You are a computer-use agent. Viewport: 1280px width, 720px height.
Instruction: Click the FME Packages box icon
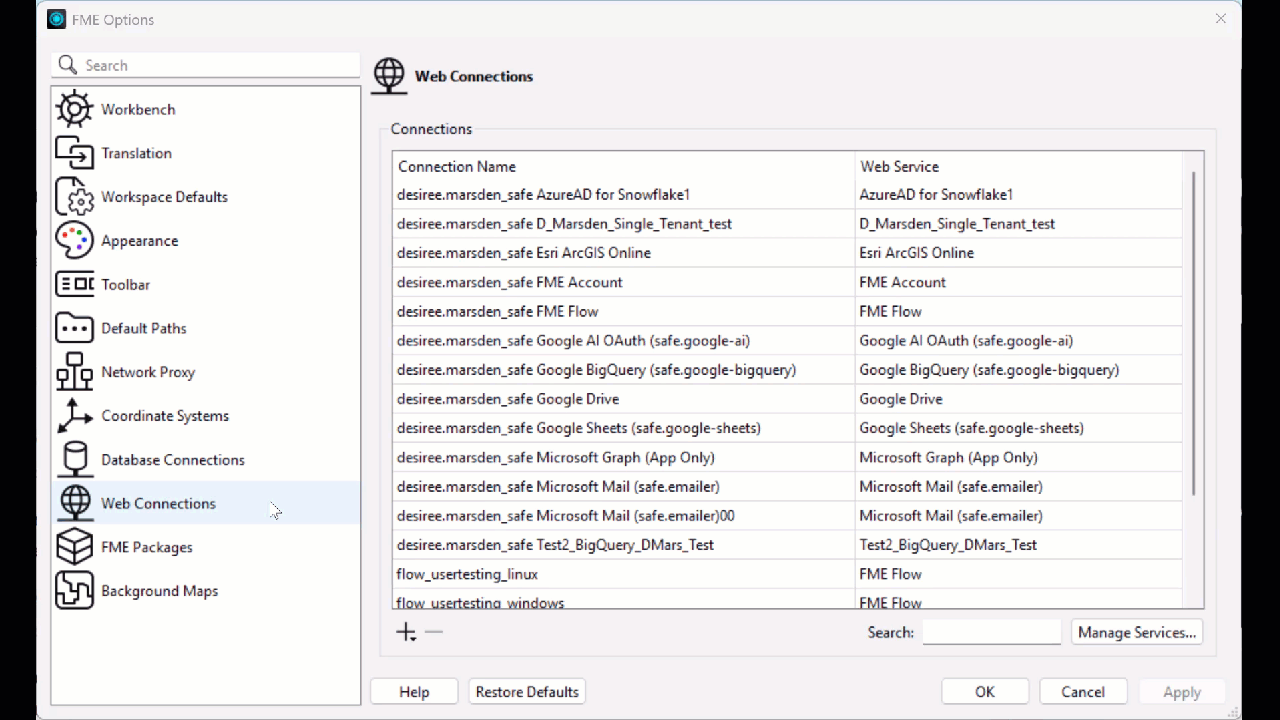(74, 547)
